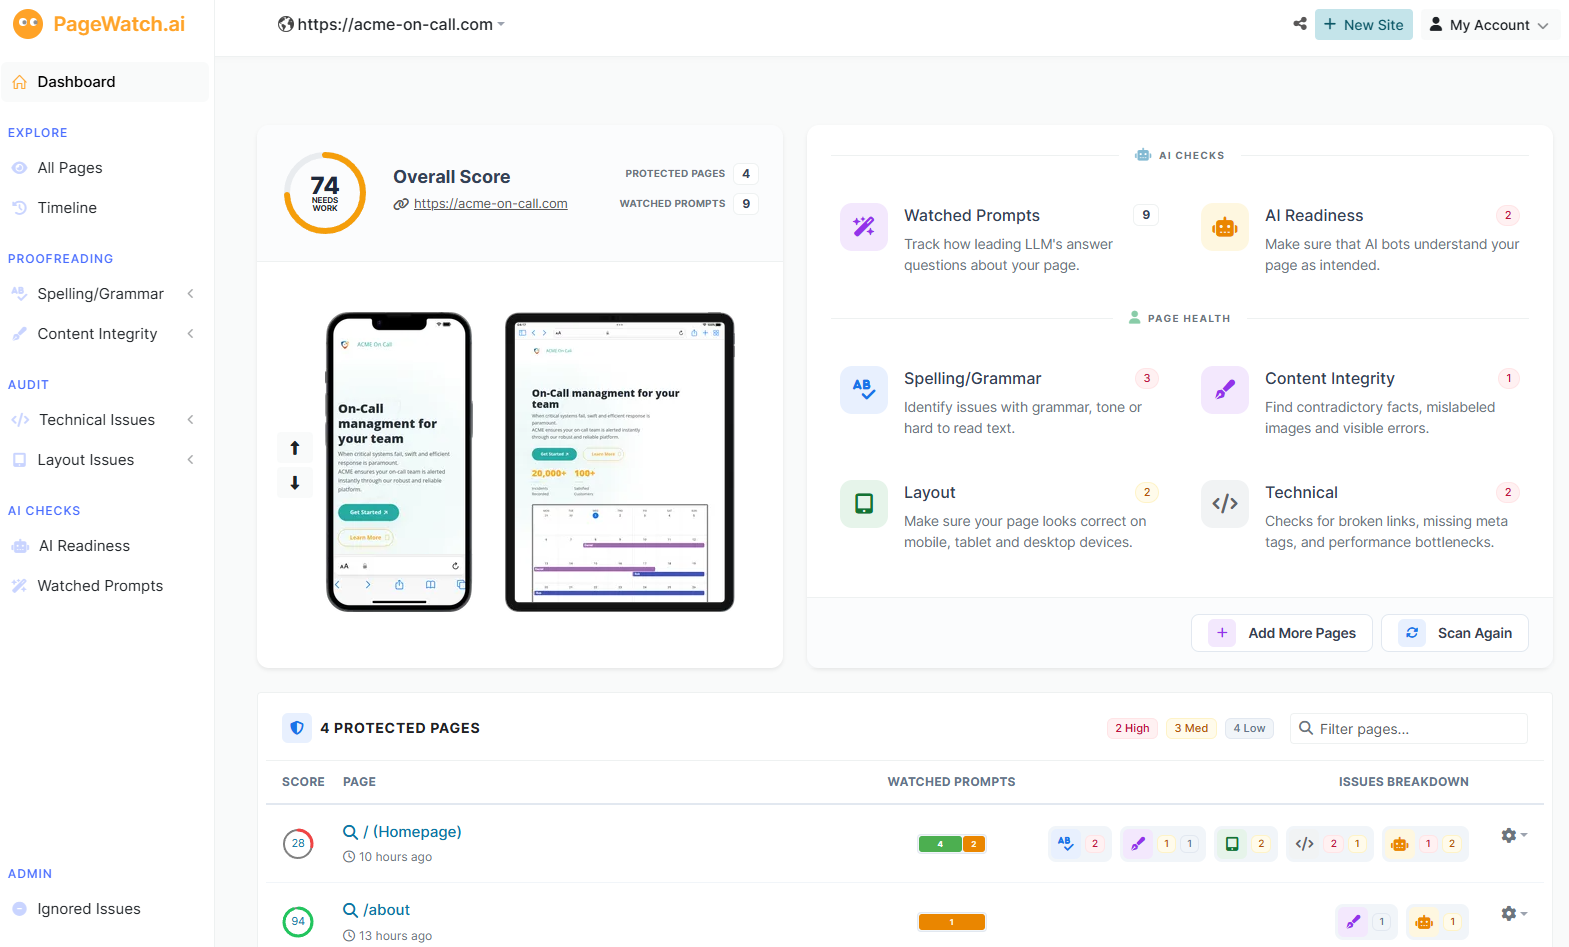
Task: Click the Homepage row spelling issues icon
Action: point(1065,844)
